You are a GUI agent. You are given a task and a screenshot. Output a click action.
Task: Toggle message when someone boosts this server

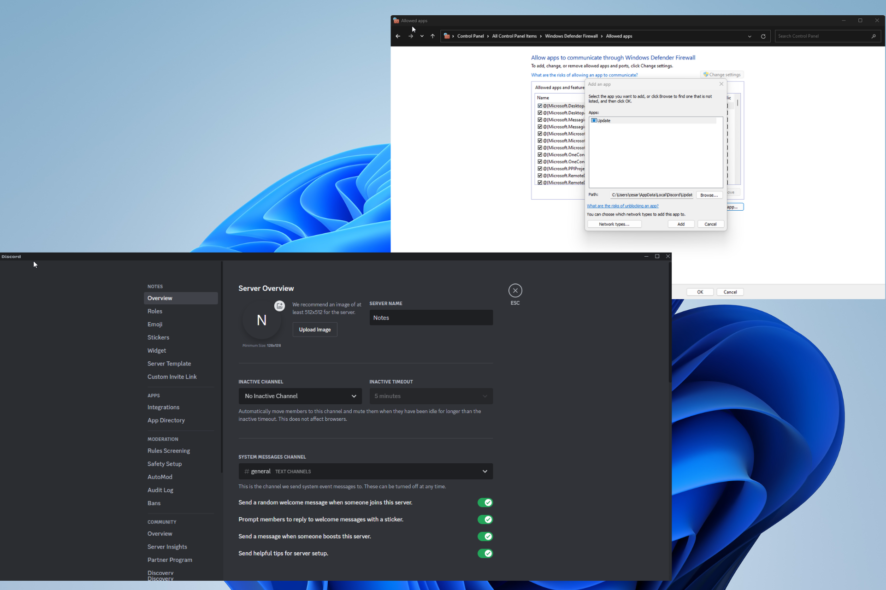[485, 536]
